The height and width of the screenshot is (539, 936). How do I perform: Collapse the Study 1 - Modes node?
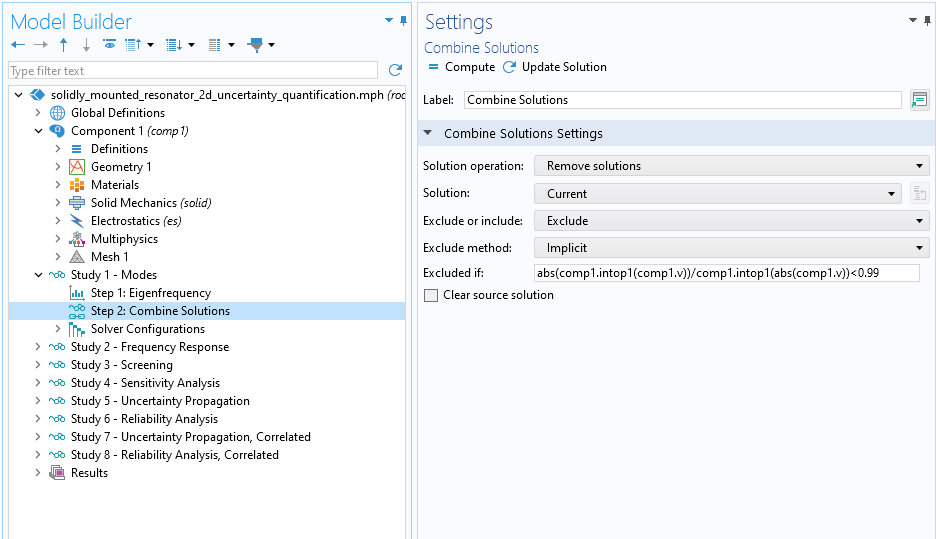tap(38, 275)
